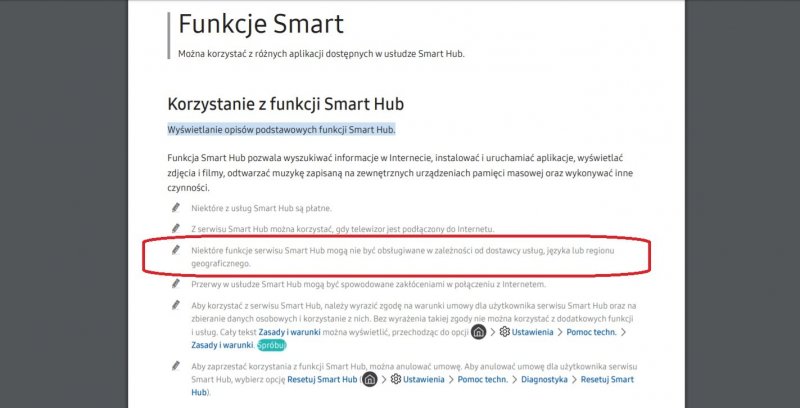Image resolution: width=800 pixels, height=408 pixels.
Task: Click the gear icon beside Ustawienia in the Zasady i warunki path
Action: 503,331
